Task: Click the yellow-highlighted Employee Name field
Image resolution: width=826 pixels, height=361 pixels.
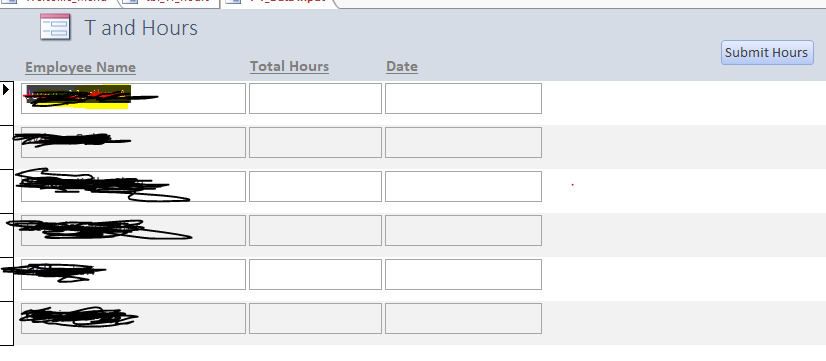Action: [x=133, y=98]
